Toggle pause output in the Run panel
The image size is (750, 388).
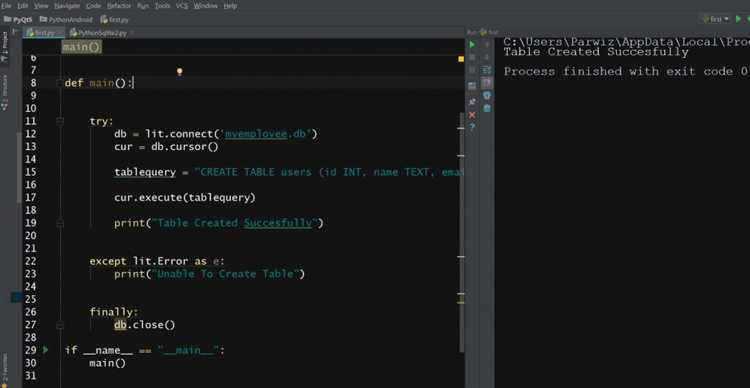click(x=472, y=70)
